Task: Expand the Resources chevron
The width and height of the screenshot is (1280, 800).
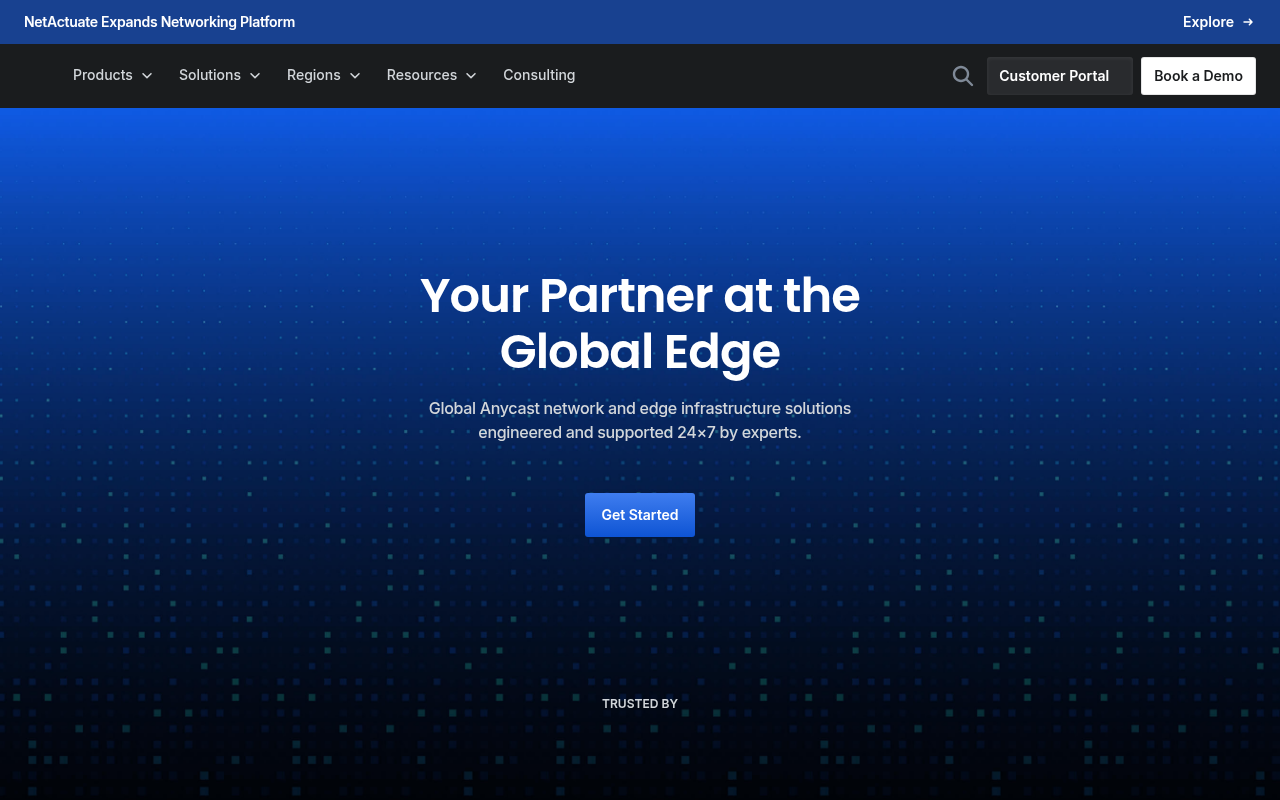Action: point(471,76)
